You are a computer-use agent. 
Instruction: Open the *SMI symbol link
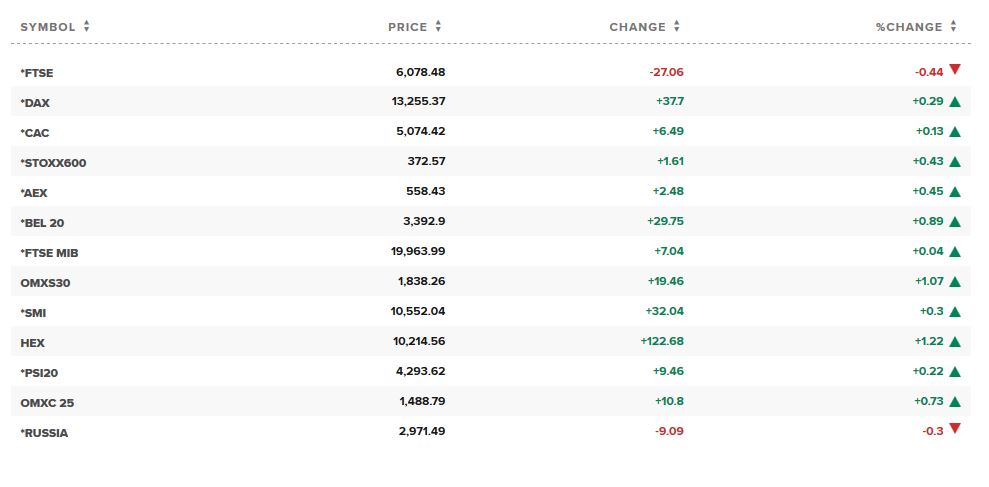[33, 313]
